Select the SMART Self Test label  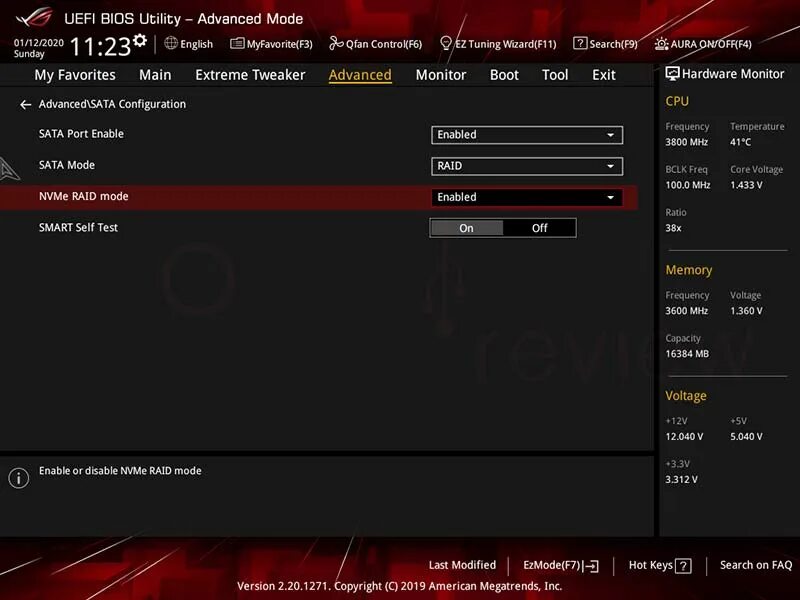tap(78, 228)
